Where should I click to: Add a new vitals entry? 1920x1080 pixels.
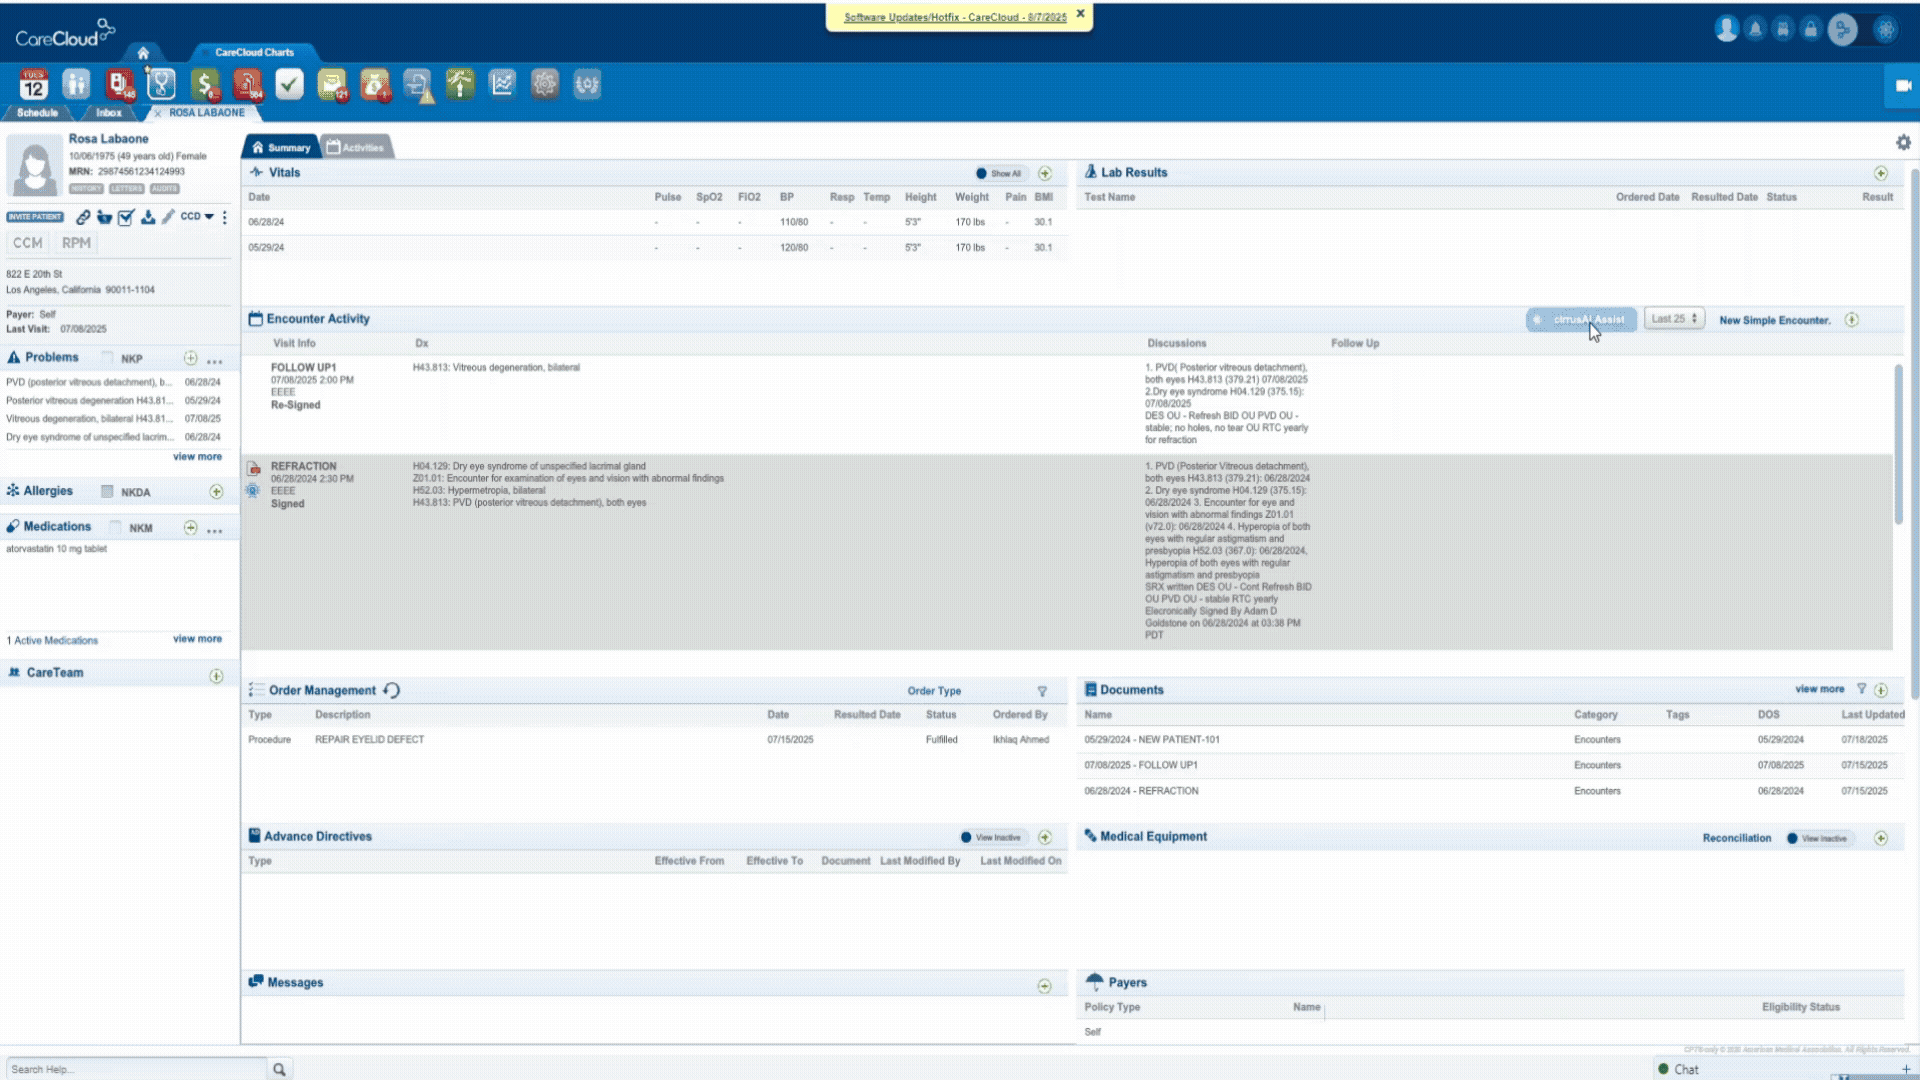click(x=1045, y=173)
